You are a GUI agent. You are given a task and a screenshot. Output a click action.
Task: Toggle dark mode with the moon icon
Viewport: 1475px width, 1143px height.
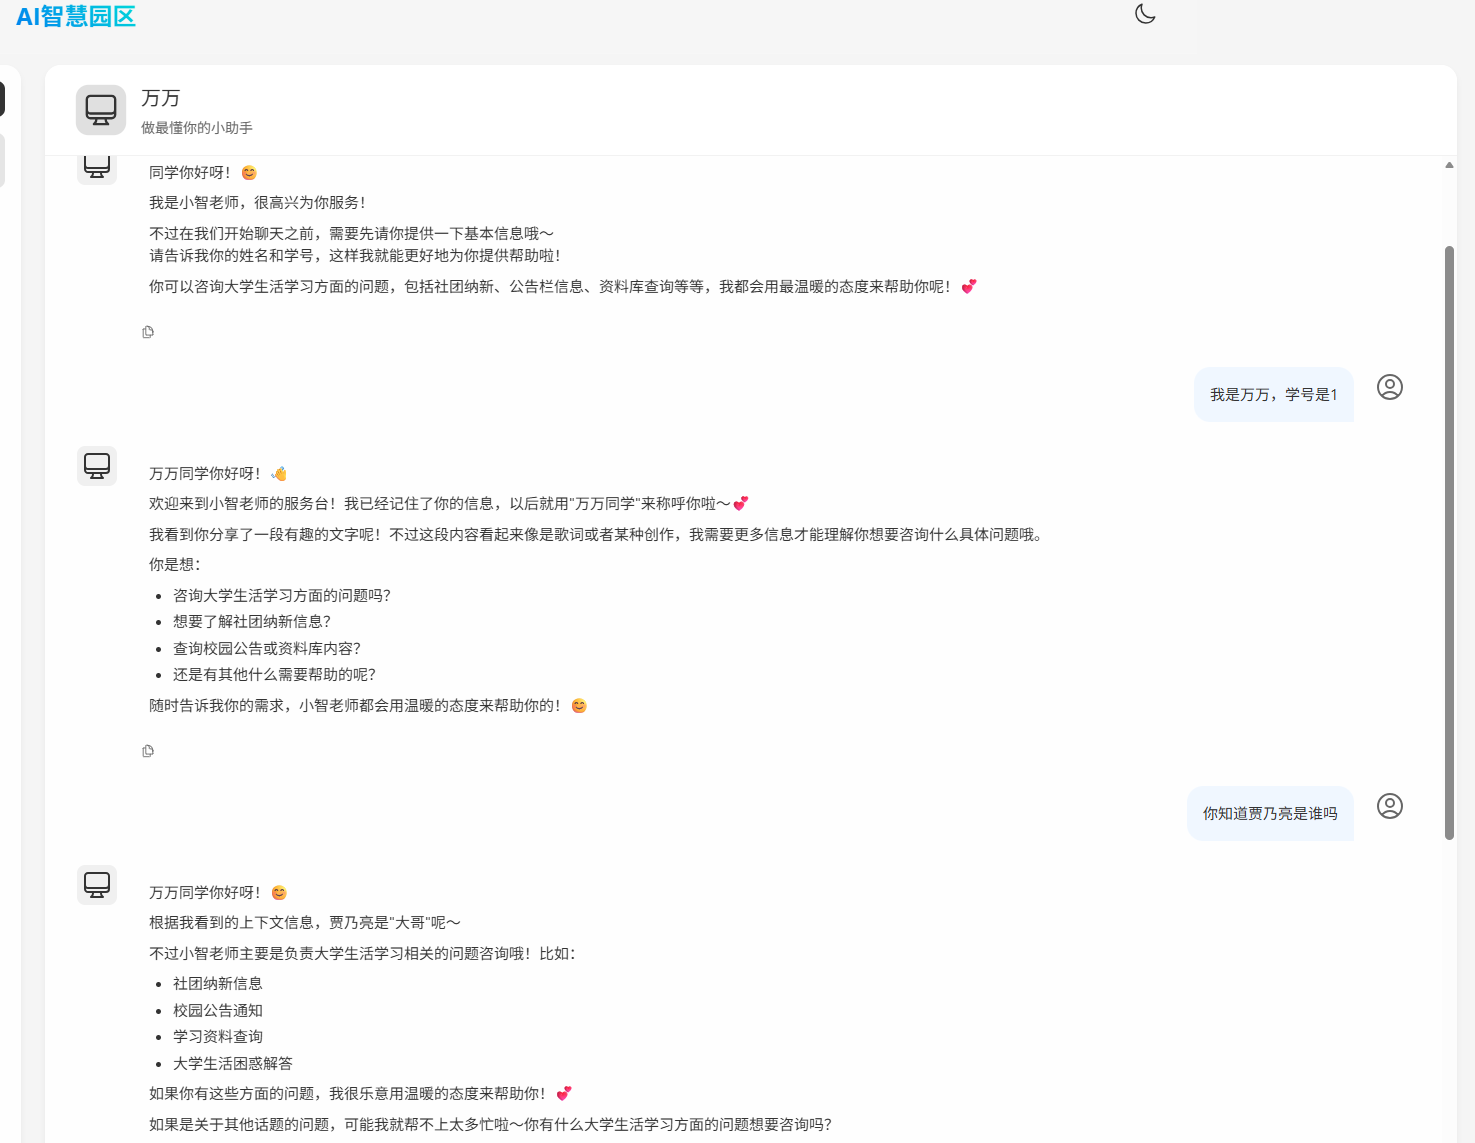coord(1144,15)
